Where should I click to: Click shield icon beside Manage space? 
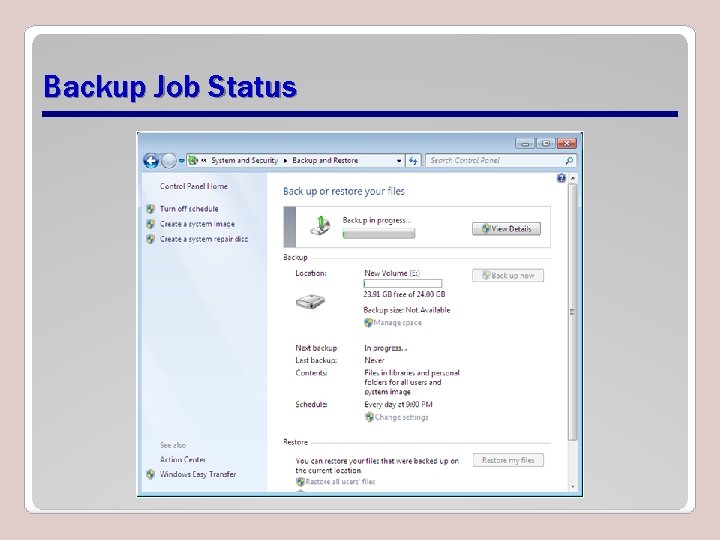(368, 323)
